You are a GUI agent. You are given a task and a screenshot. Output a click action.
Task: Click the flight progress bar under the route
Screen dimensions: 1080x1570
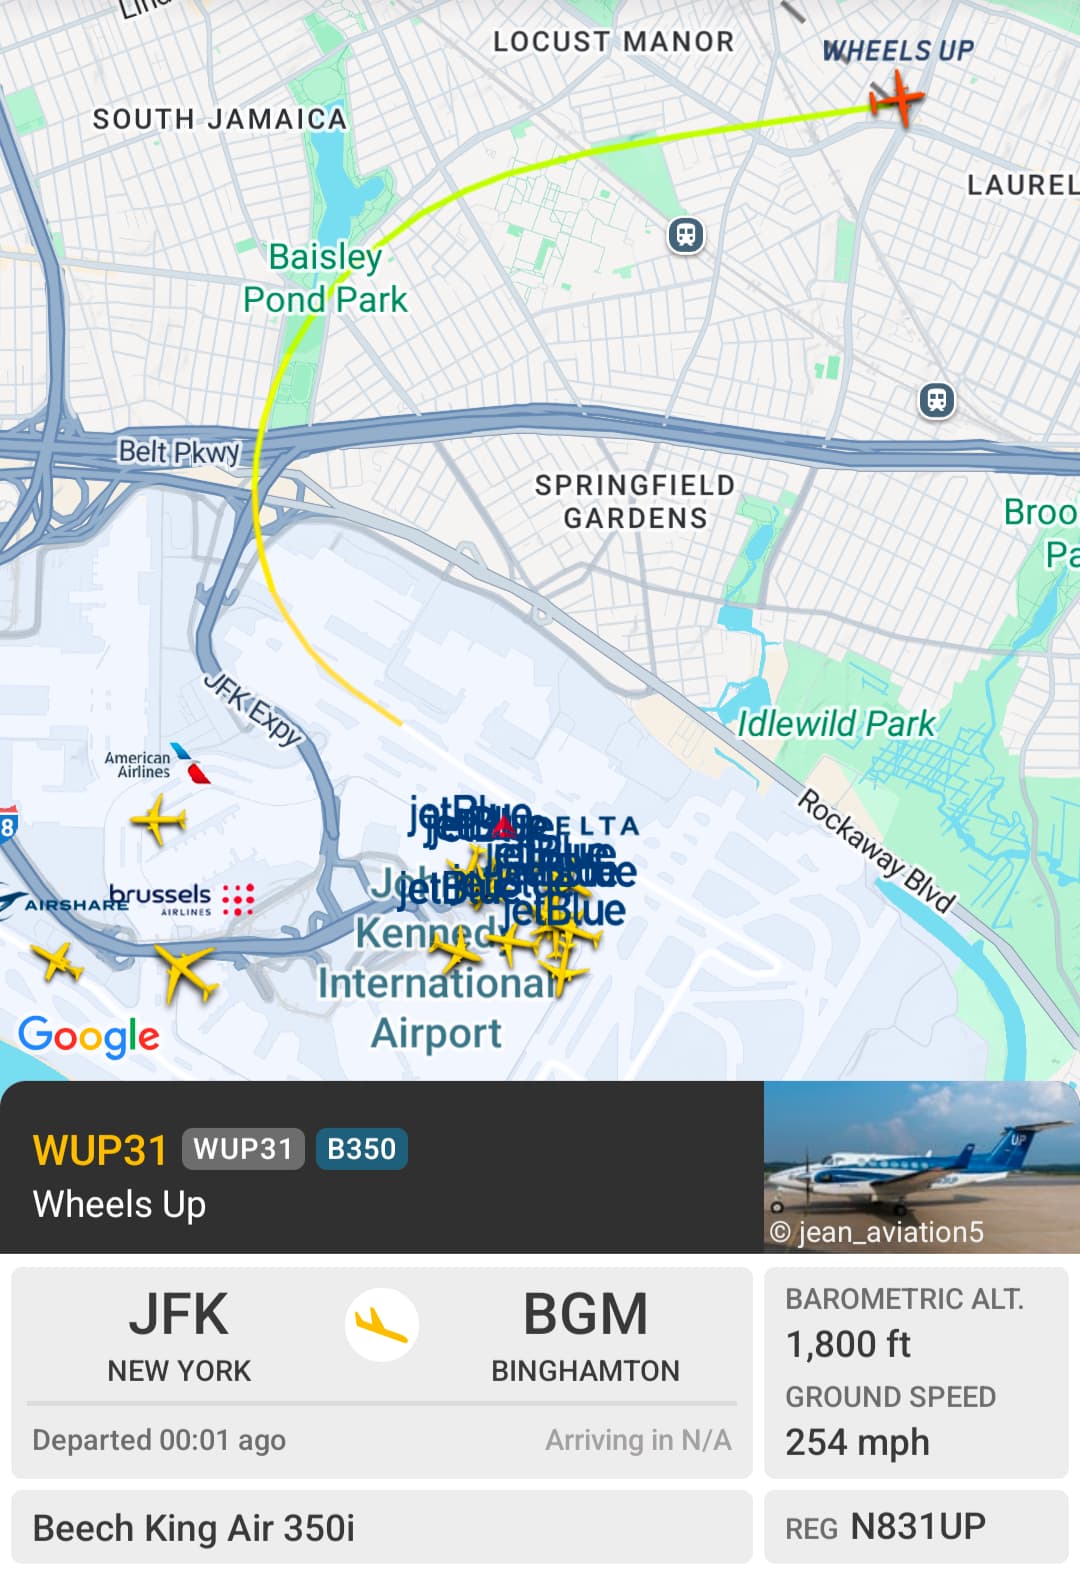point(382,1403)
